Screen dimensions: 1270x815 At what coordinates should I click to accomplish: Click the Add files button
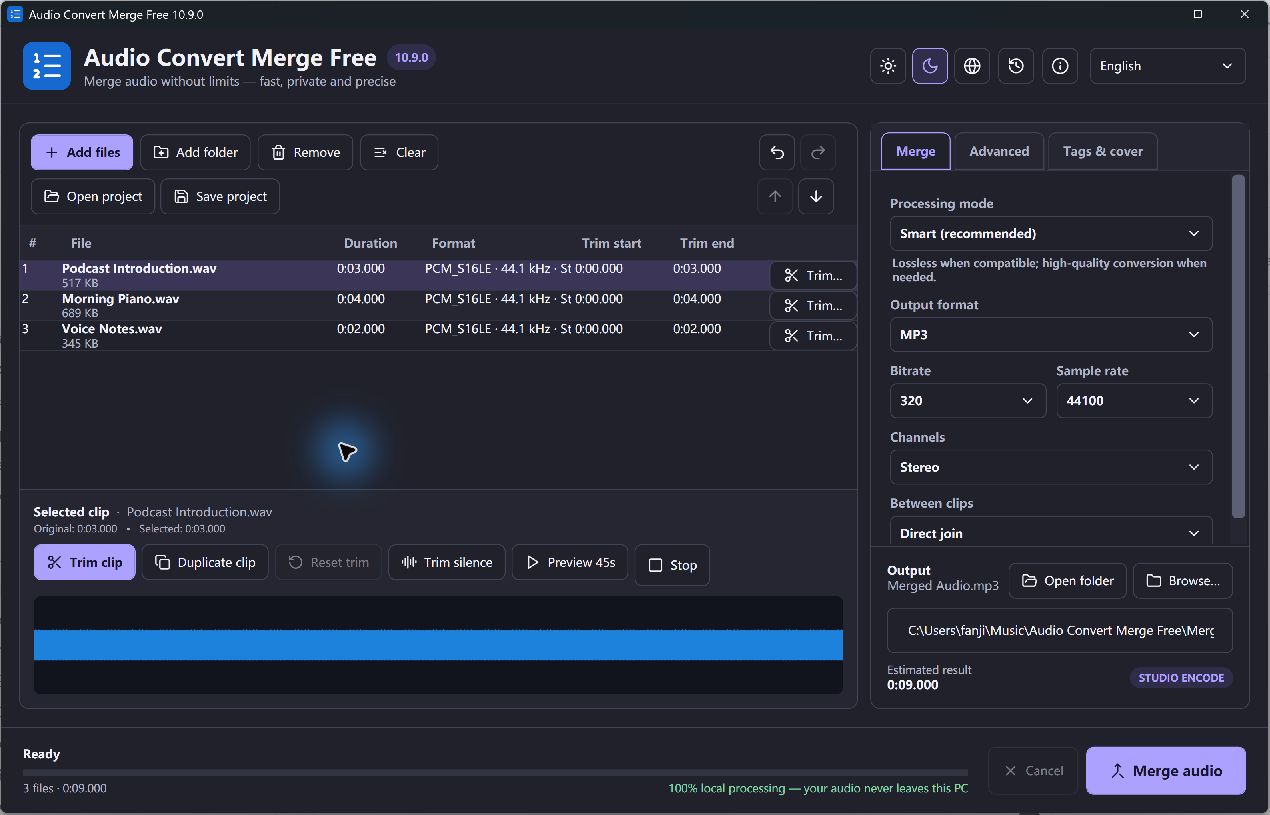[x=82, y=152]
